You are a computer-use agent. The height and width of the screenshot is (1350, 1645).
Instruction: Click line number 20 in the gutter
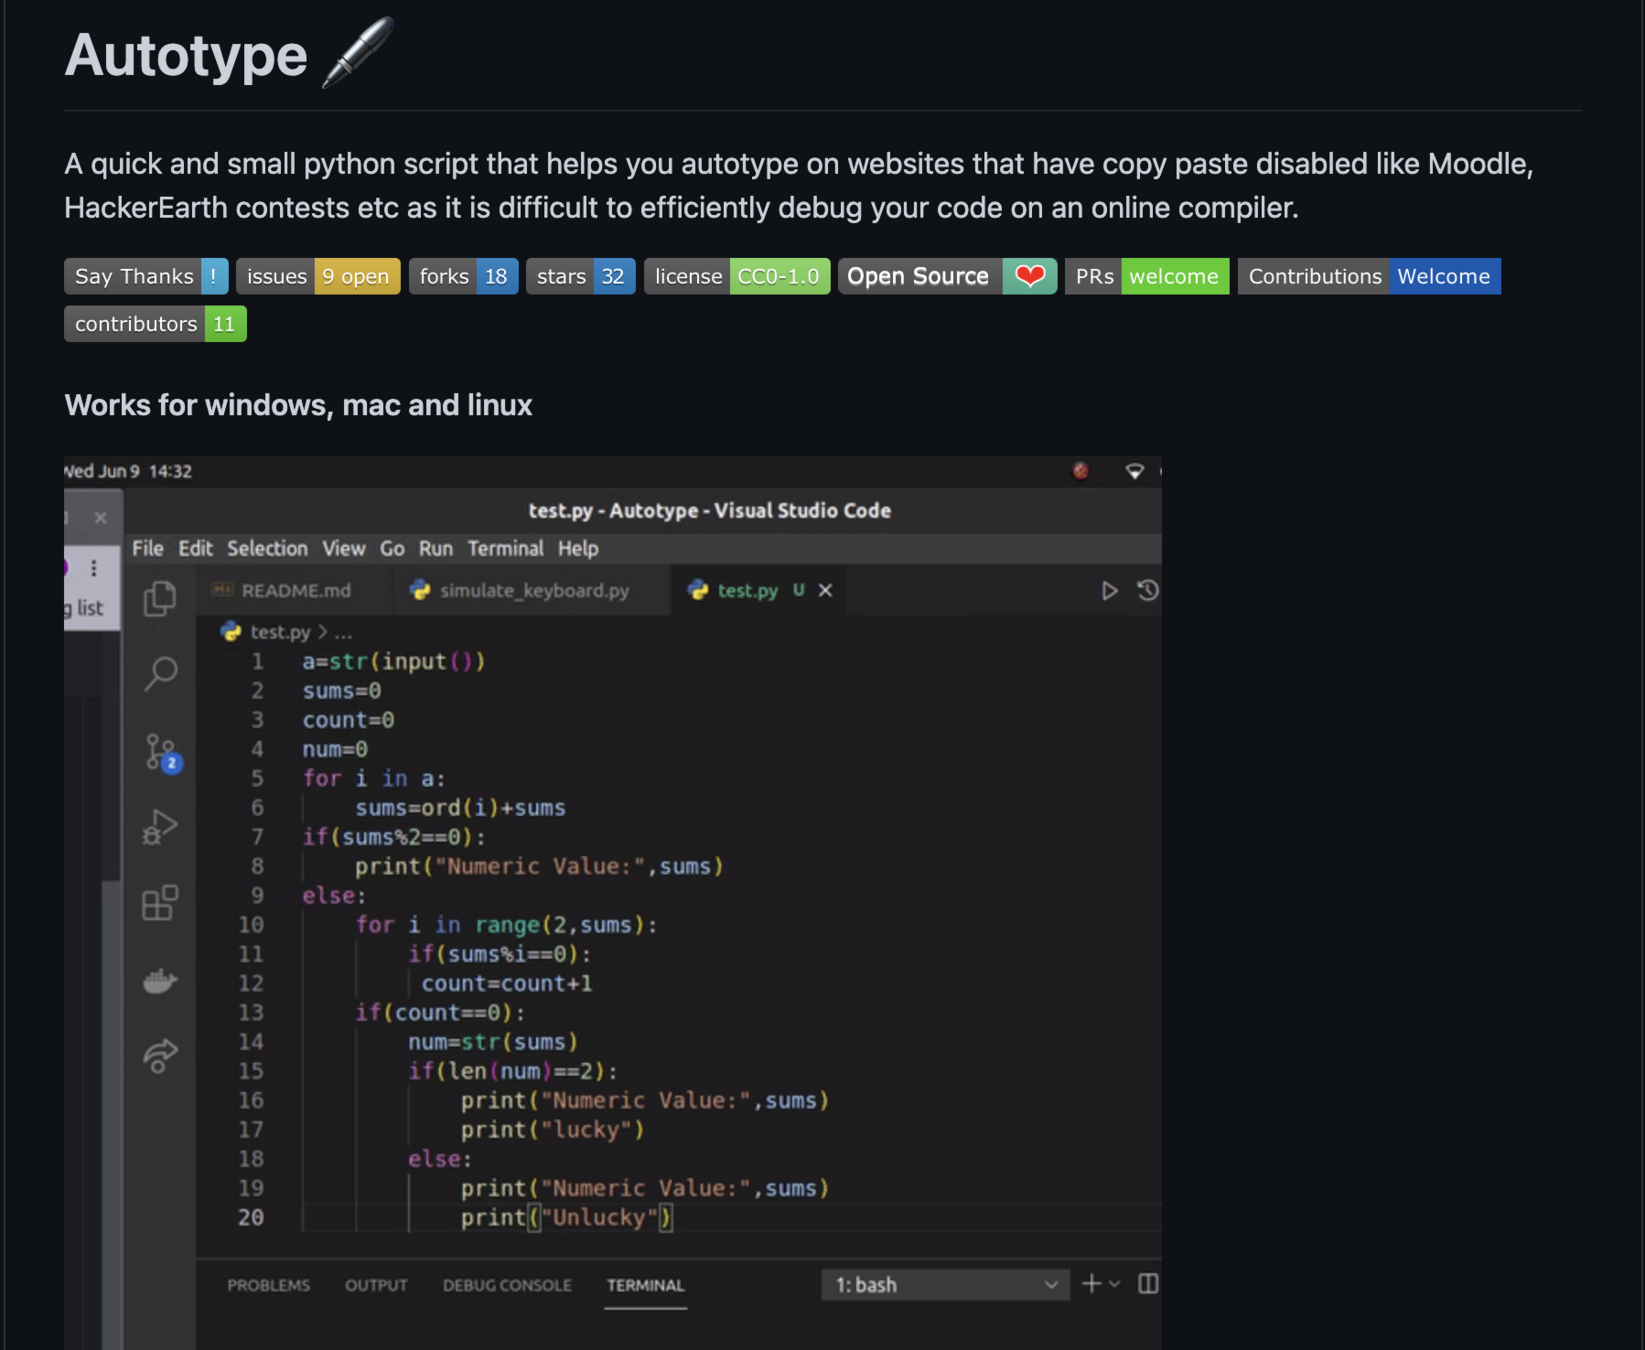[251, 1217]
